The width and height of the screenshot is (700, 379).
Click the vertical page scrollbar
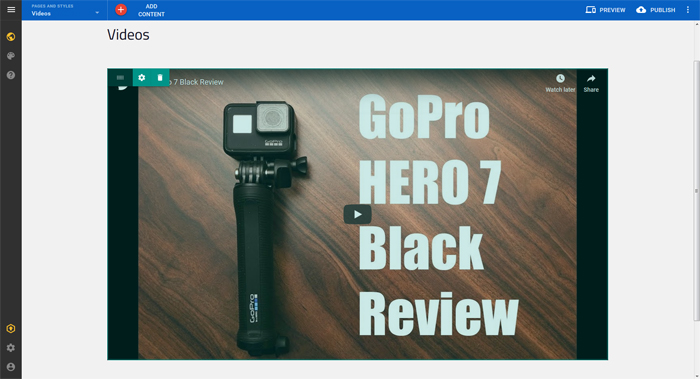coord(696,191)
